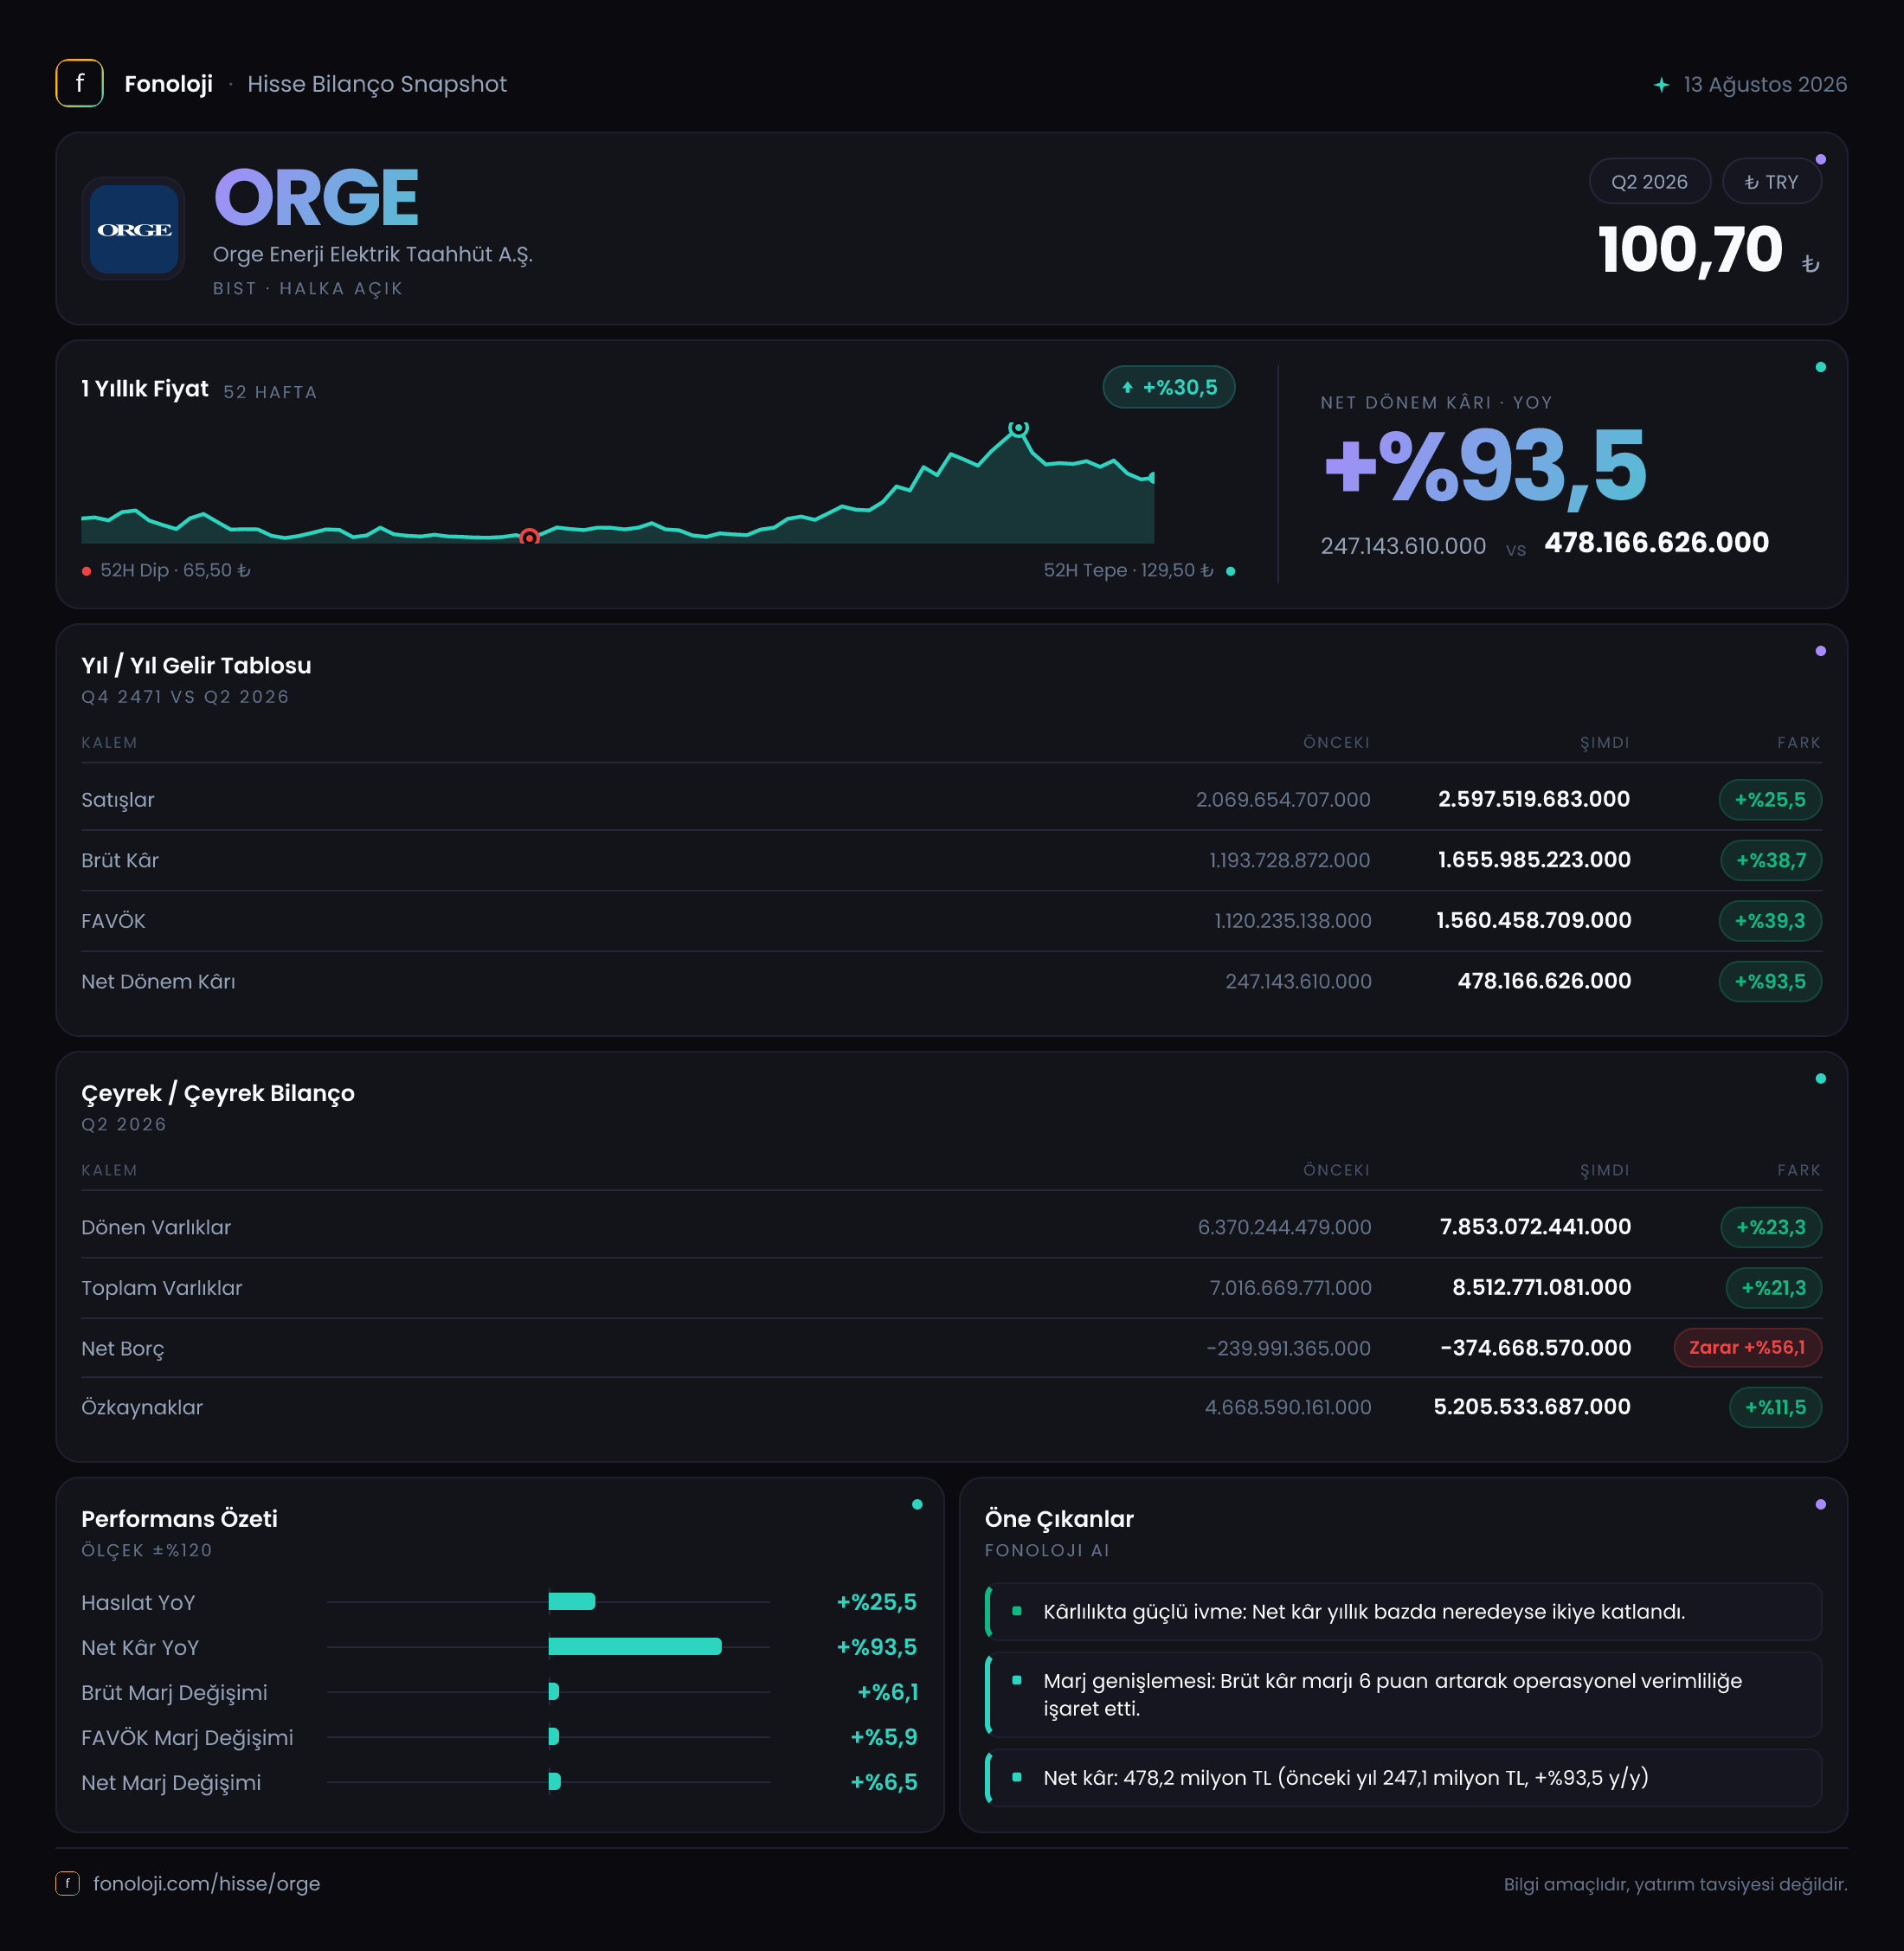
Task: Click the Fonoloji brand name in header
Action: [x=168, y=84]
